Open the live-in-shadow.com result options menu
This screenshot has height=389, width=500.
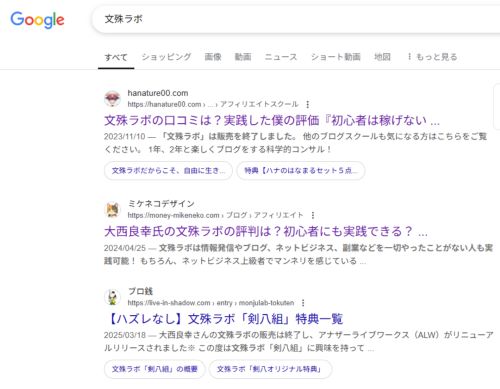point(303,303)
